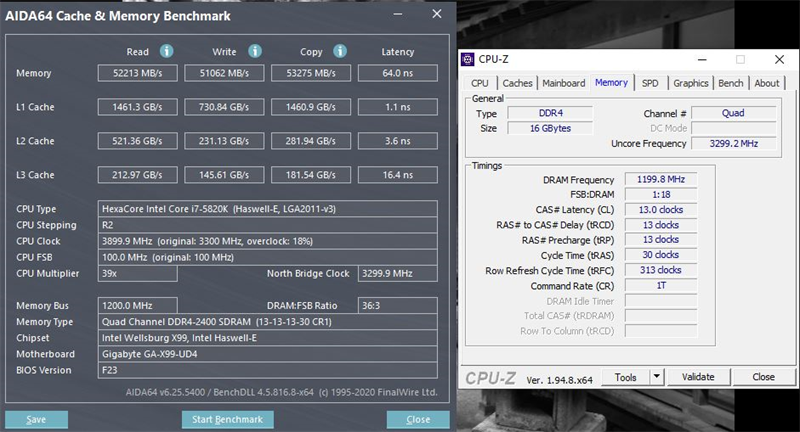Click the info icon next to Write
800x432 pixels.
click(x=255, y=51)
